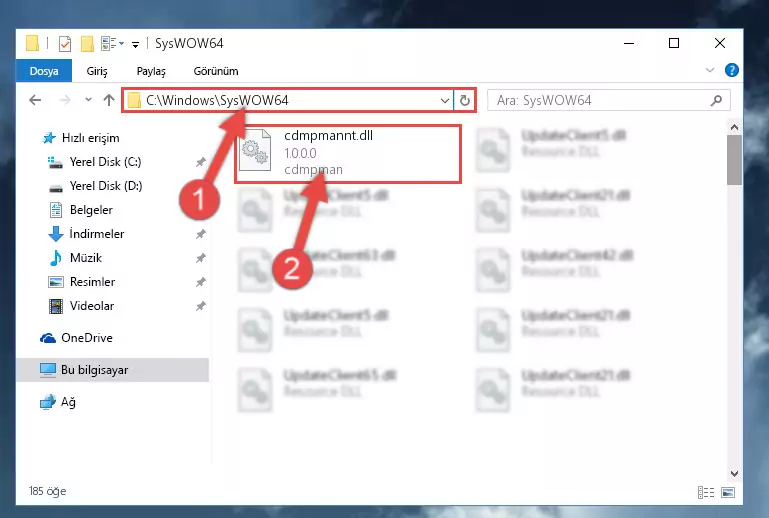769x518 pixels.
Task: Click Properties icon in quick access toolbar
Action: point(65,44)
